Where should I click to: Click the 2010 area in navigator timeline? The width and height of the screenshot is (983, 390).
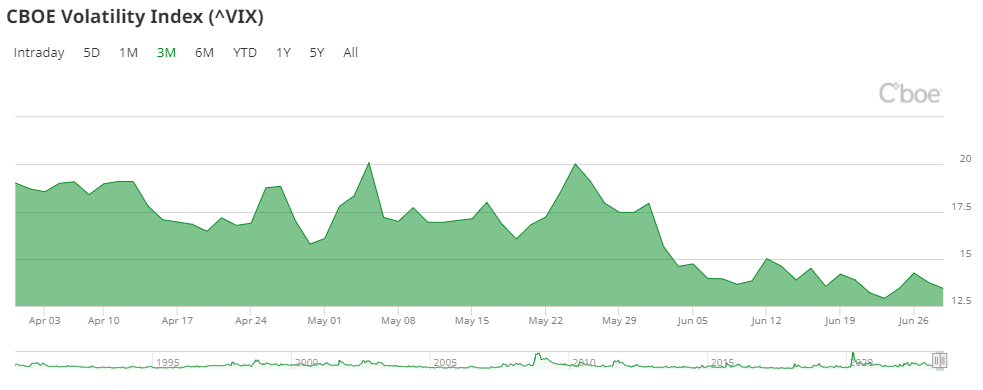(583, 362)
